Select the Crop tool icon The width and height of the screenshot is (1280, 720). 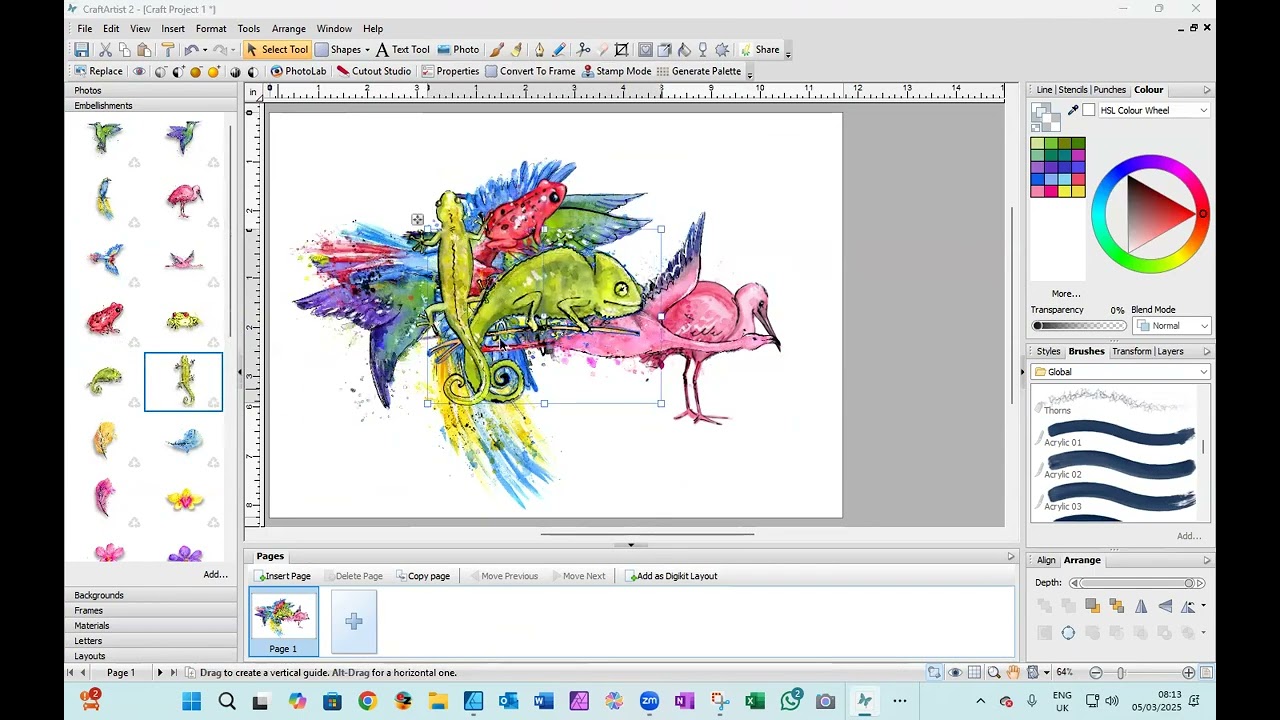click(621, 50)
